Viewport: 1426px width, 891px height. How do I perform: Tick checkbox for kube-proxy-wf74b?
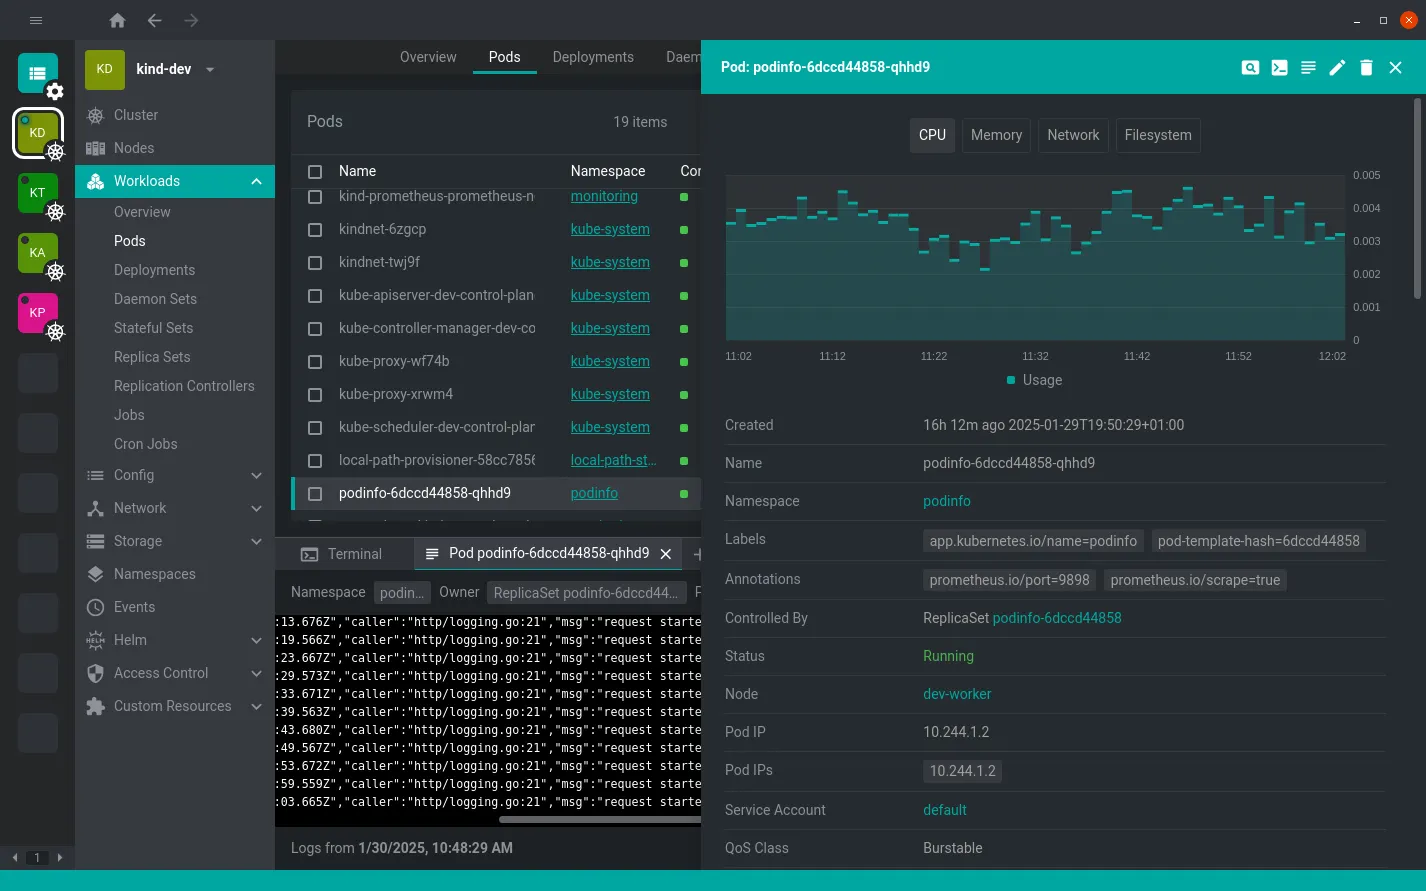point(315,362)
